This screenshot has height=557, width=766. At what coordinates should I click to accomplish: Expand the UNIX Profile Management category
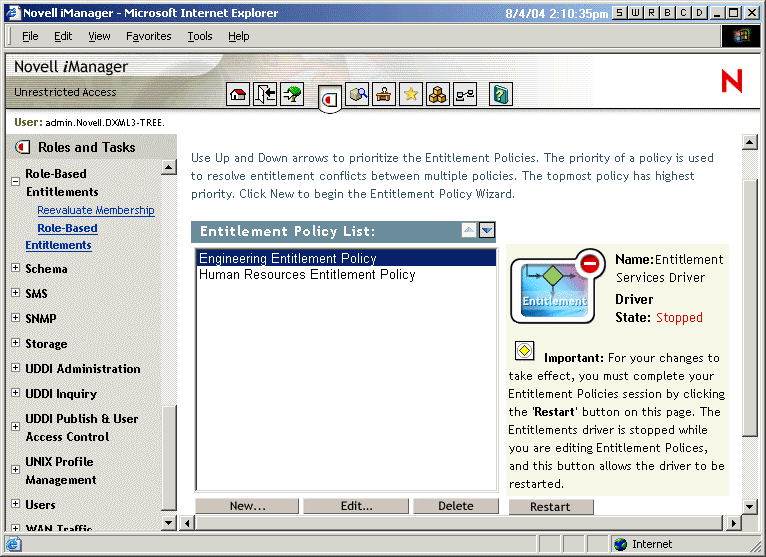click(x=16, y=470)
